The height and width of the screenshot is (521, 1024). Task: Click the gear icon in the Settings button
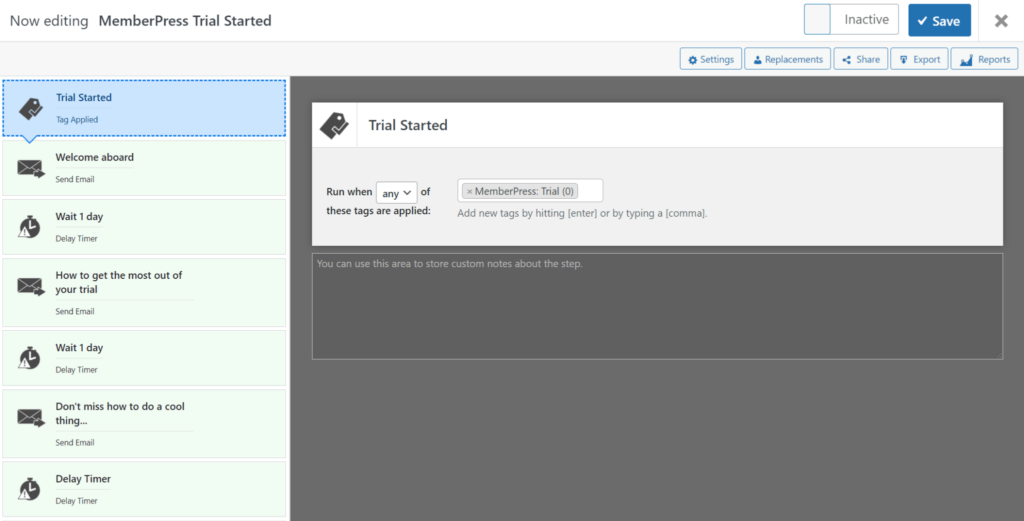[x=693, y=59]
